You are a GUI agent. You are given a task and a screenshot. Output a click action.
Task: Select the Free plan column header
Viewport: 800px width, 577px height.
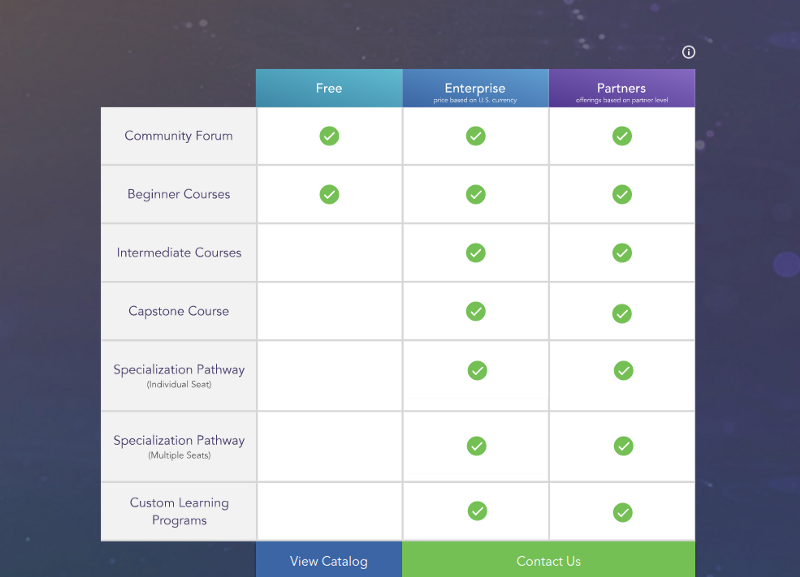[x=329, y=88]
